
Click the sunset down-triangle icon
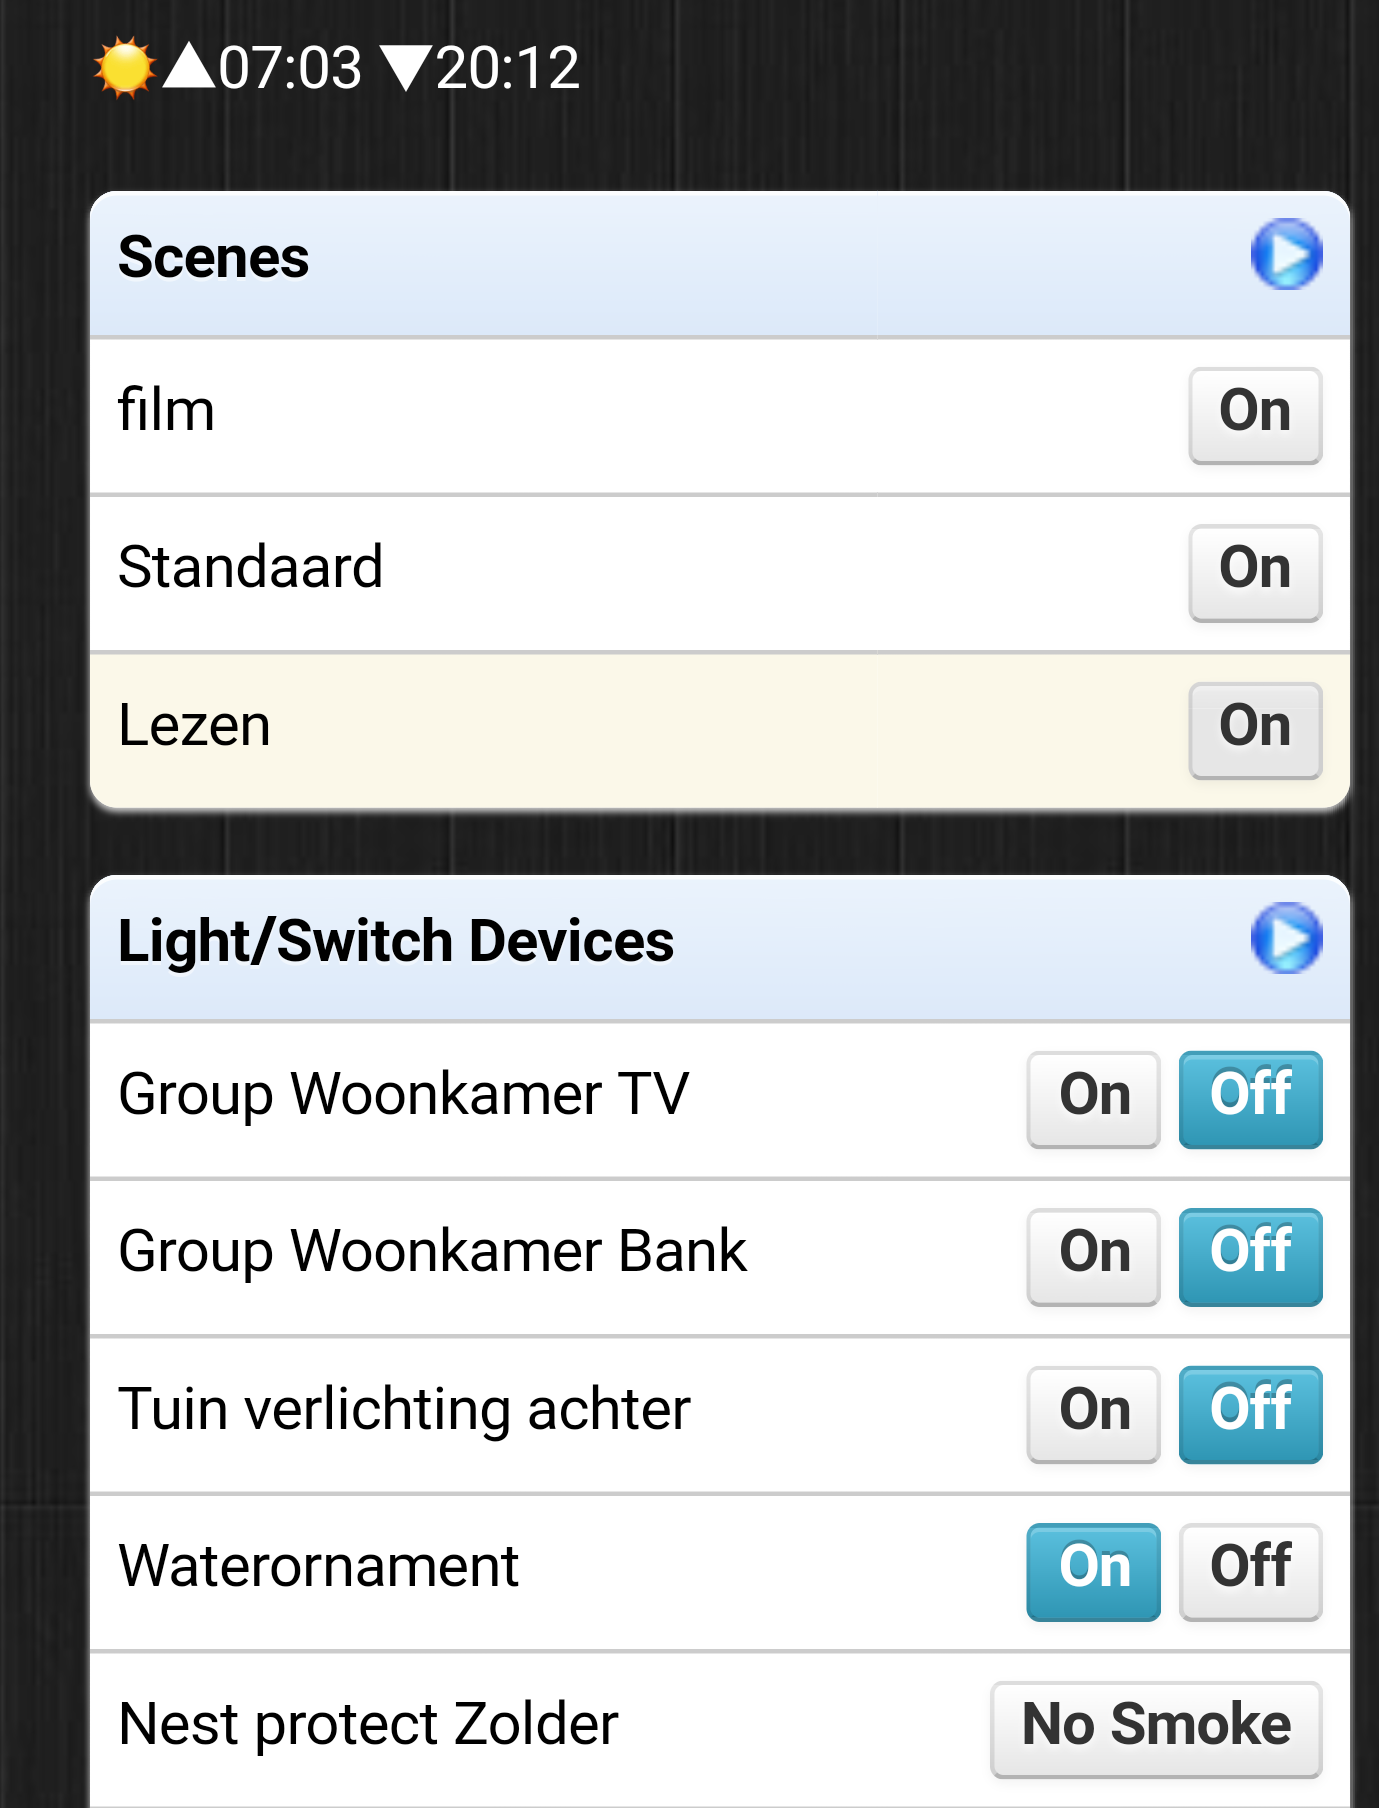tap(407, 68)
